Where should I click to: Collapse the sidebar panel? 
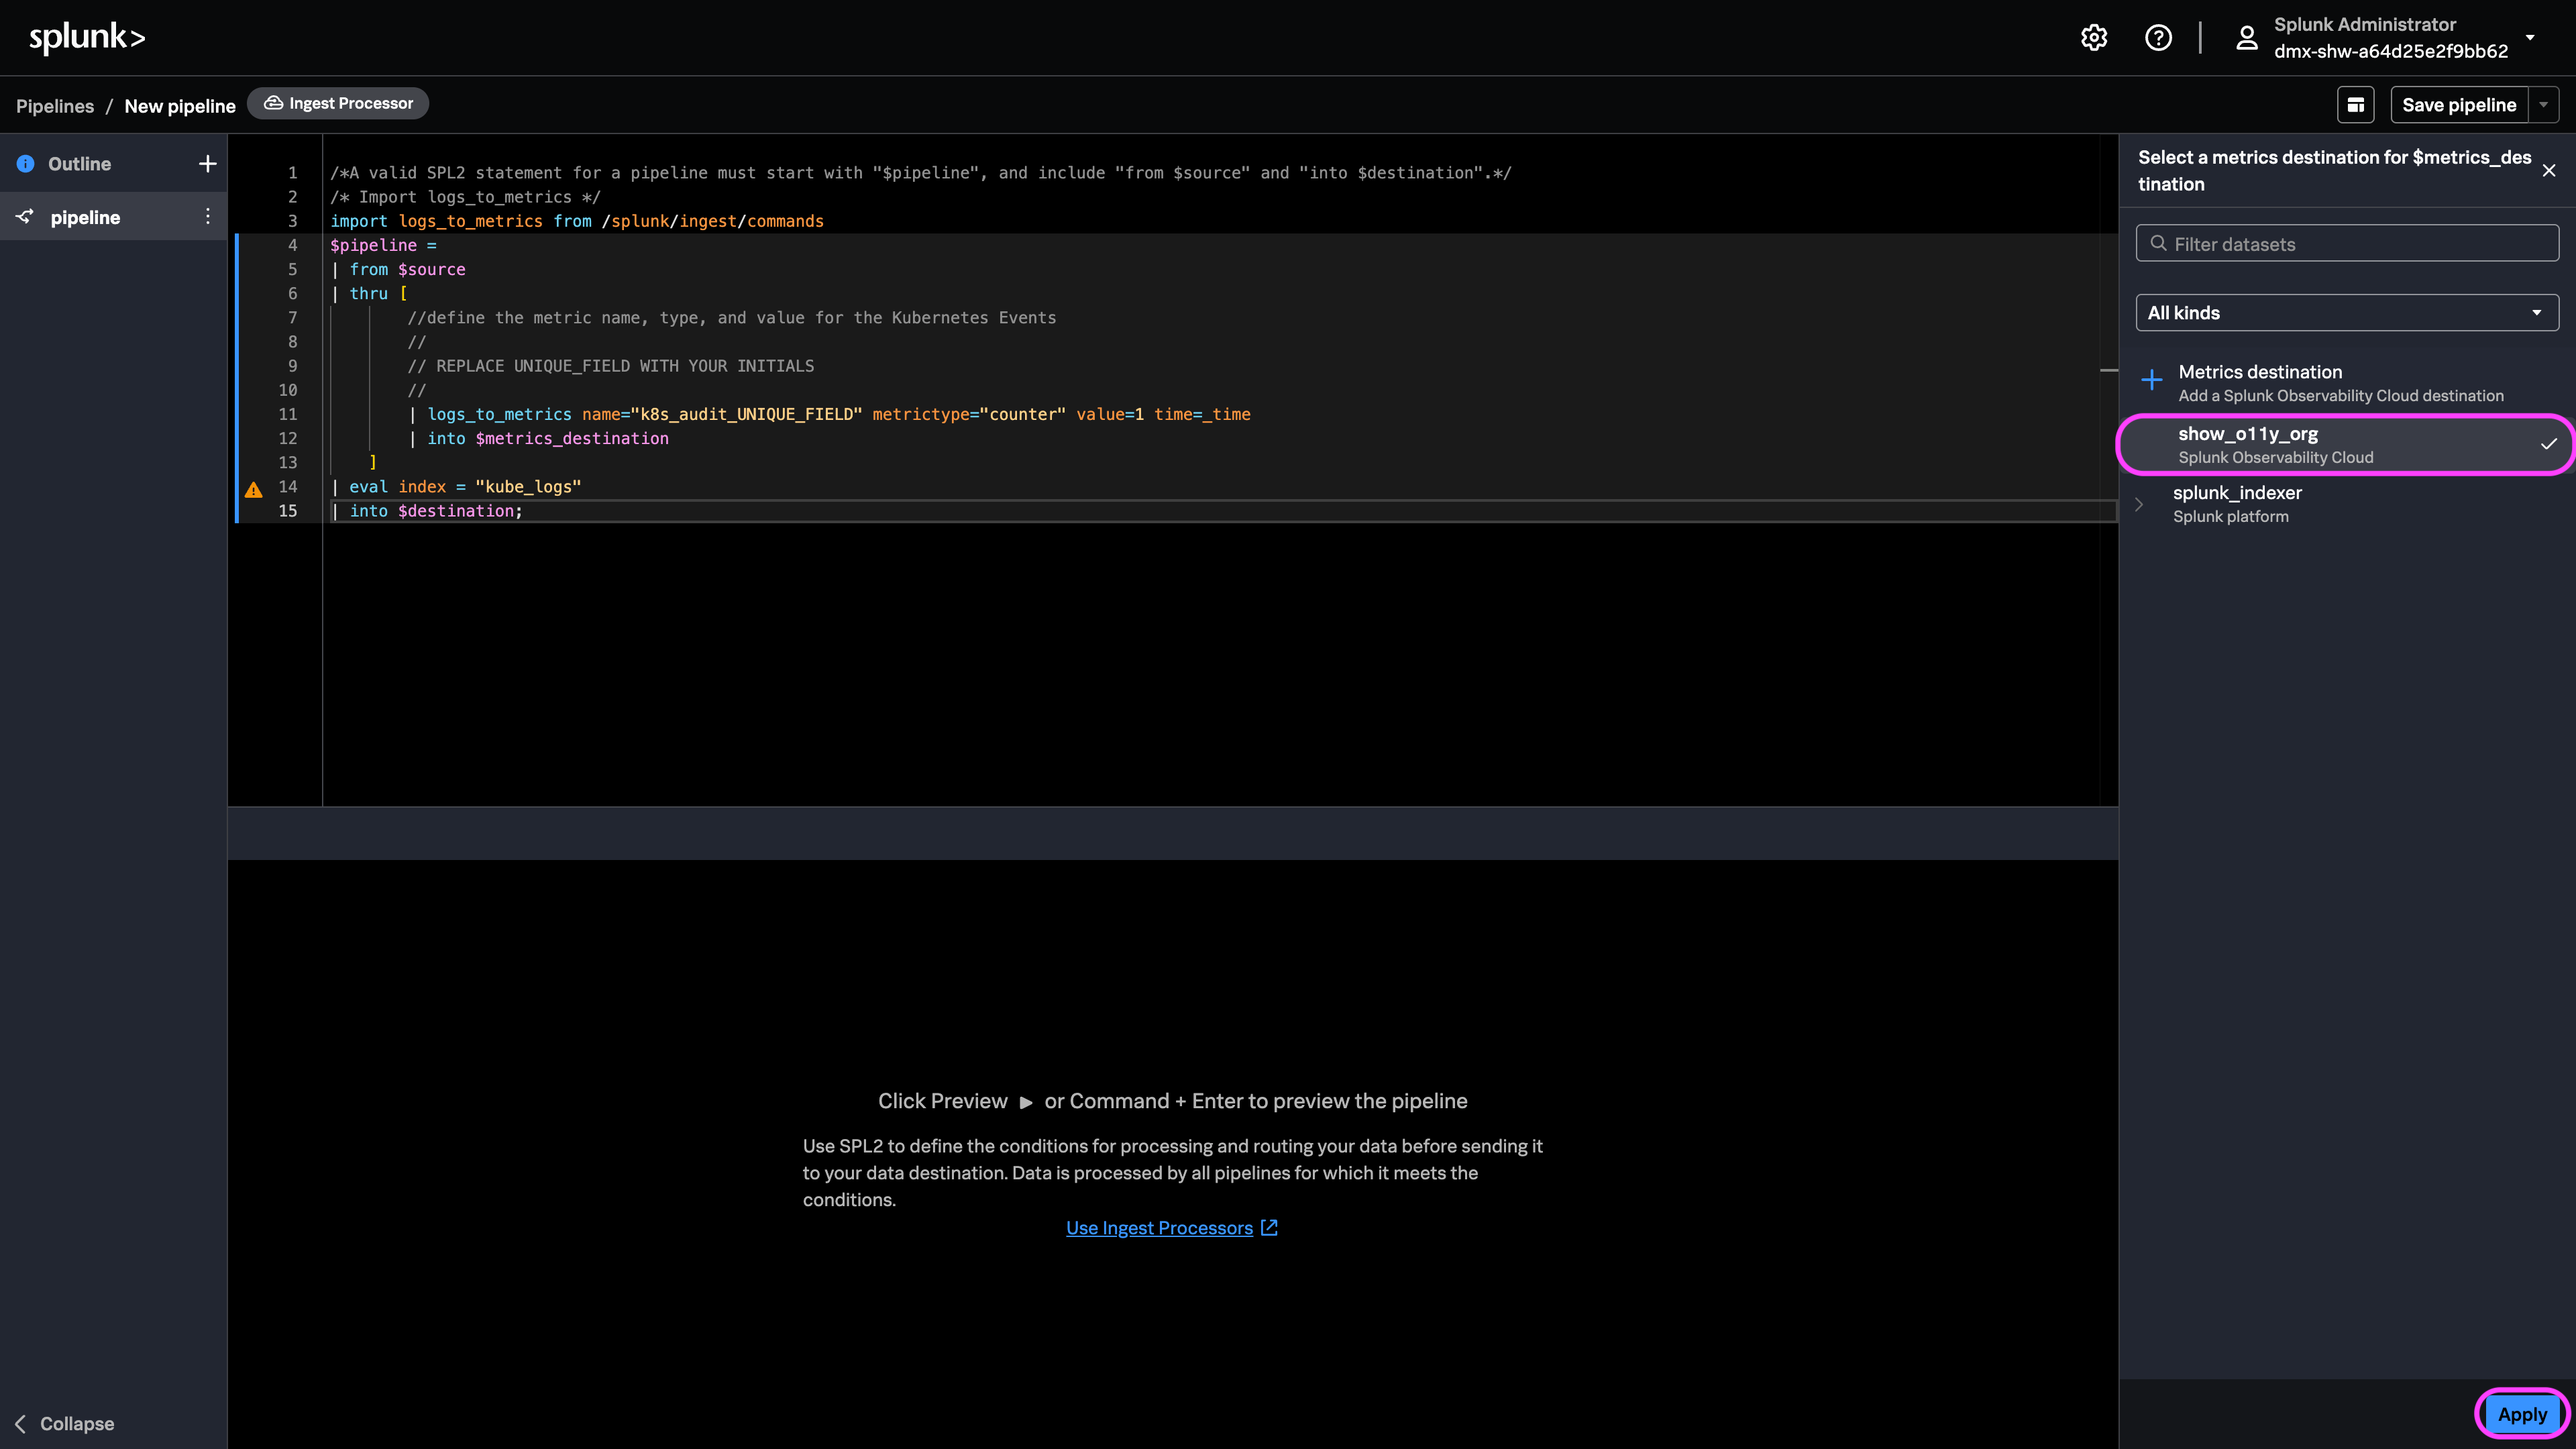[x=65, y=1423]
